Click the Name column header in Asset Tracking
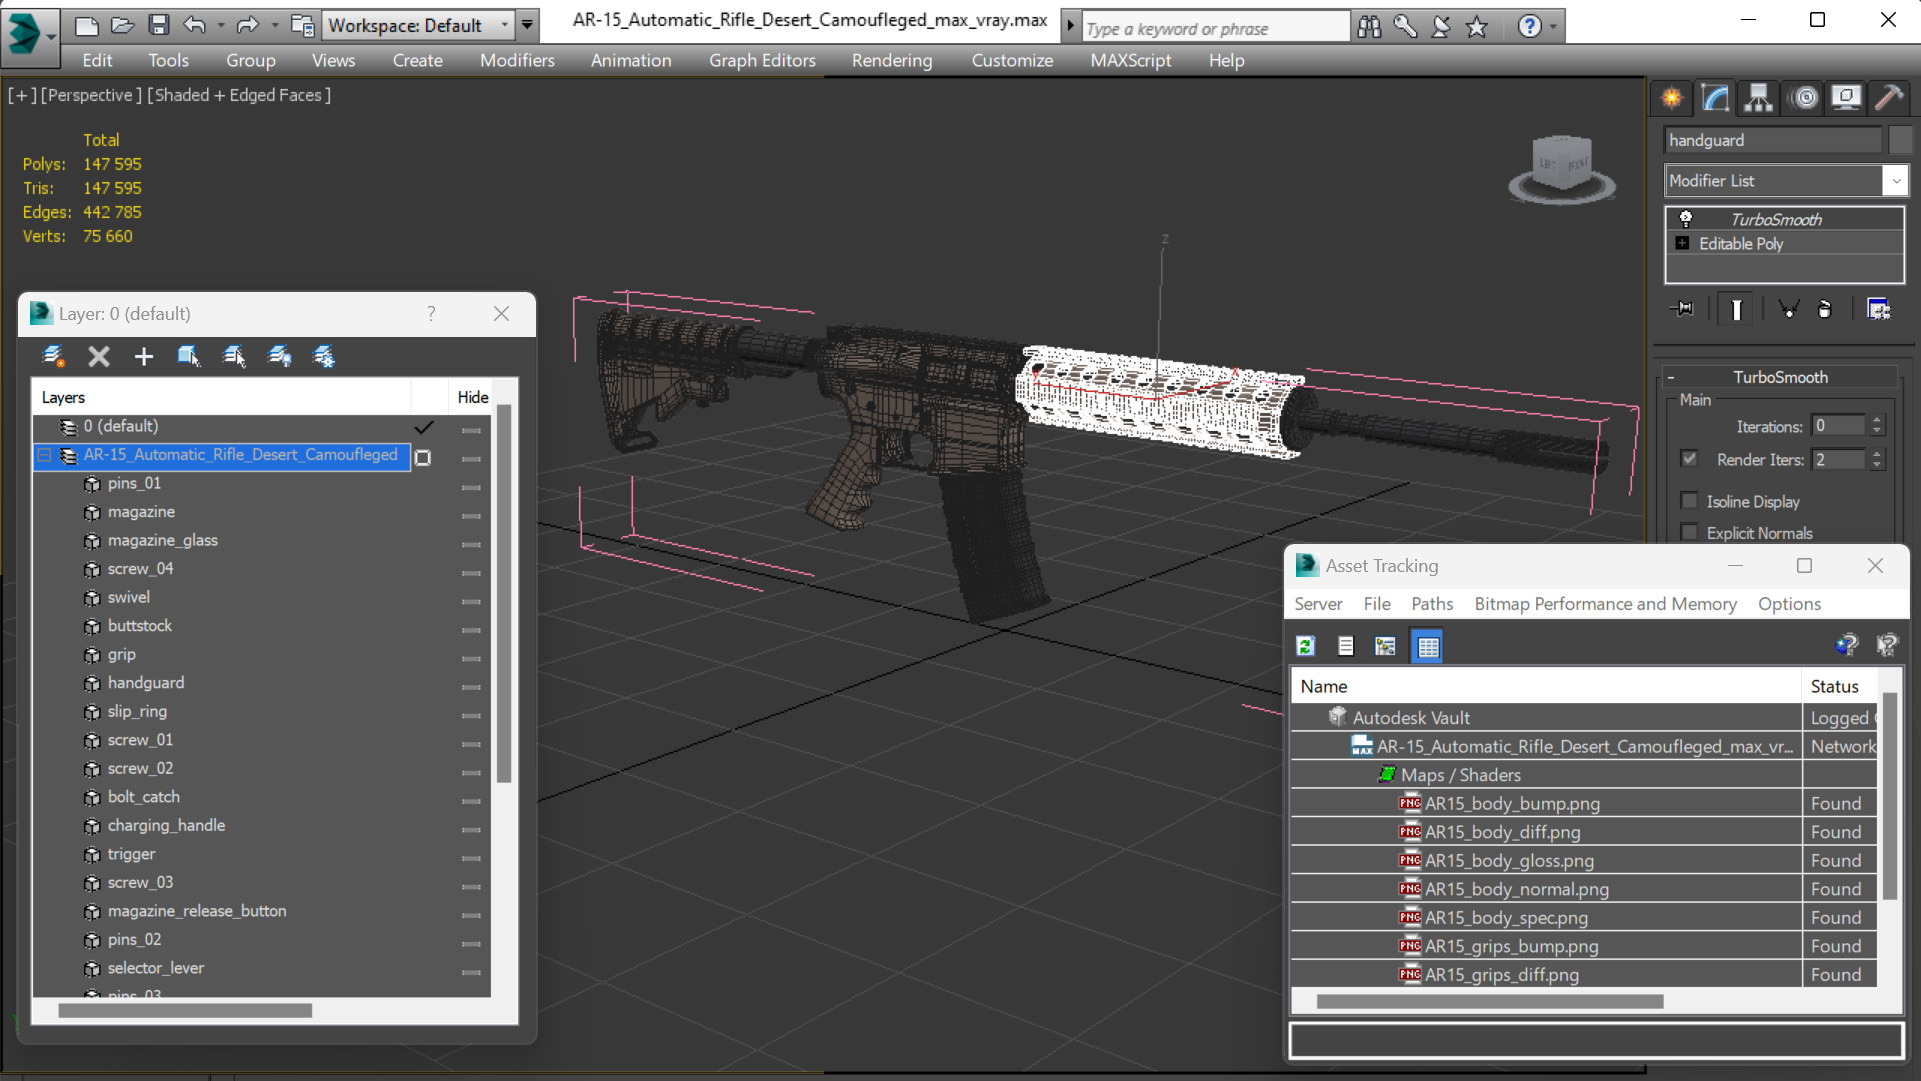 [x=1546, y=686]
